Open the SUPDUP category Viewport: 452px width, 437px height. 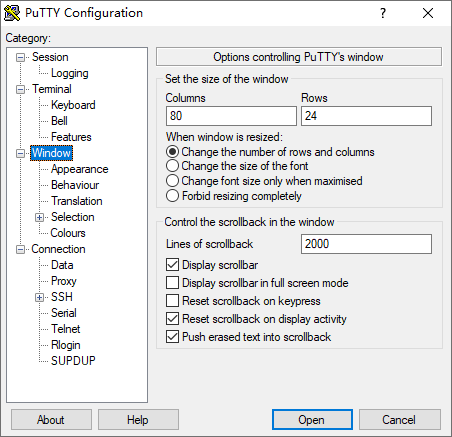point(73,361)
